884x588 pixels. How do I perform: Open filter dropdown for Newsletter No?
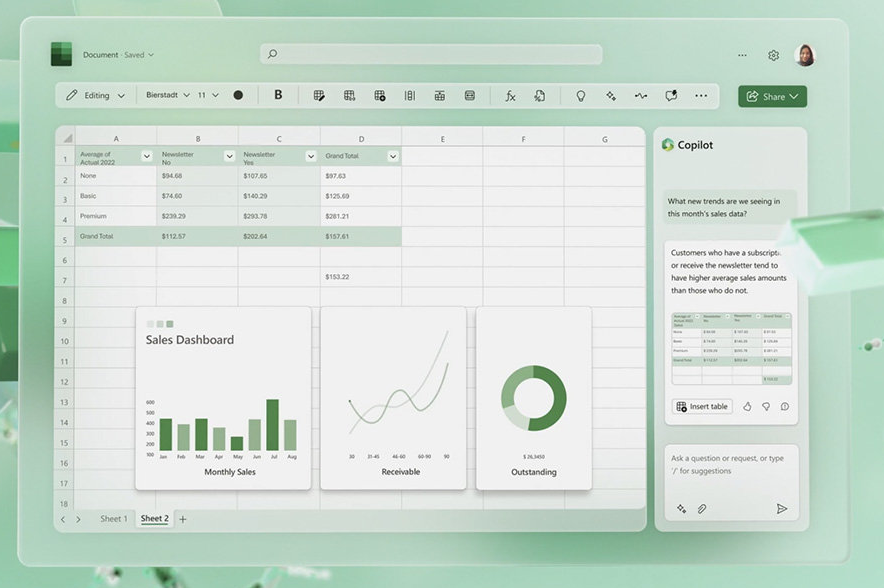coord(229,156)
